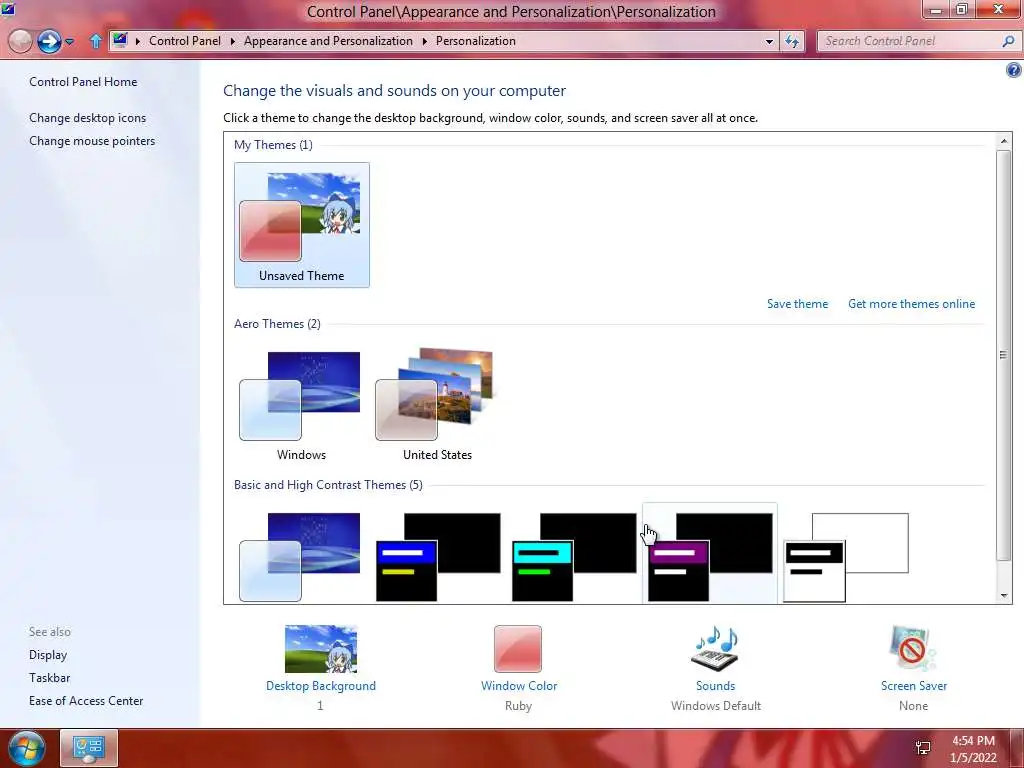Viewport: 1024px width, 768px height.
Task: Open the Ruby Window Color swatch
Action: (x=518, y=648)
